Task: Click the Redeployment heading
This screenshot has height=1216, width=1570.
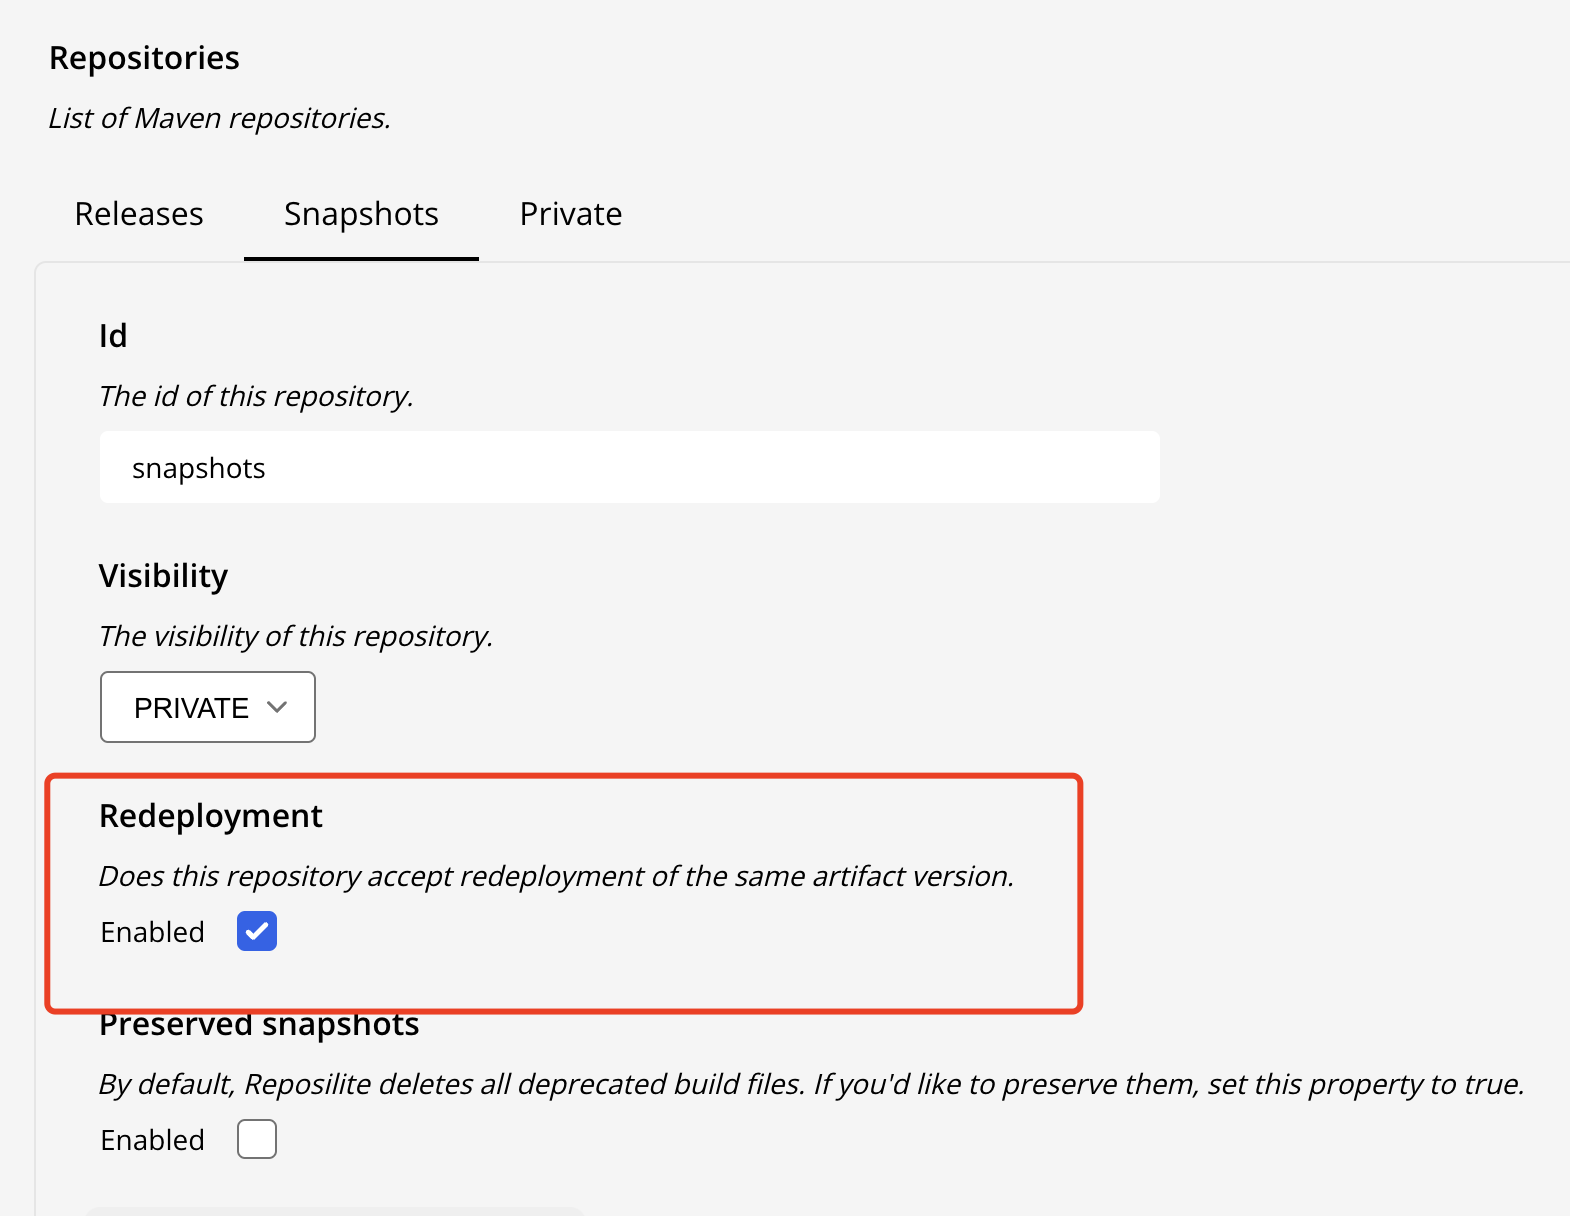Action: [x=210, y=816]
